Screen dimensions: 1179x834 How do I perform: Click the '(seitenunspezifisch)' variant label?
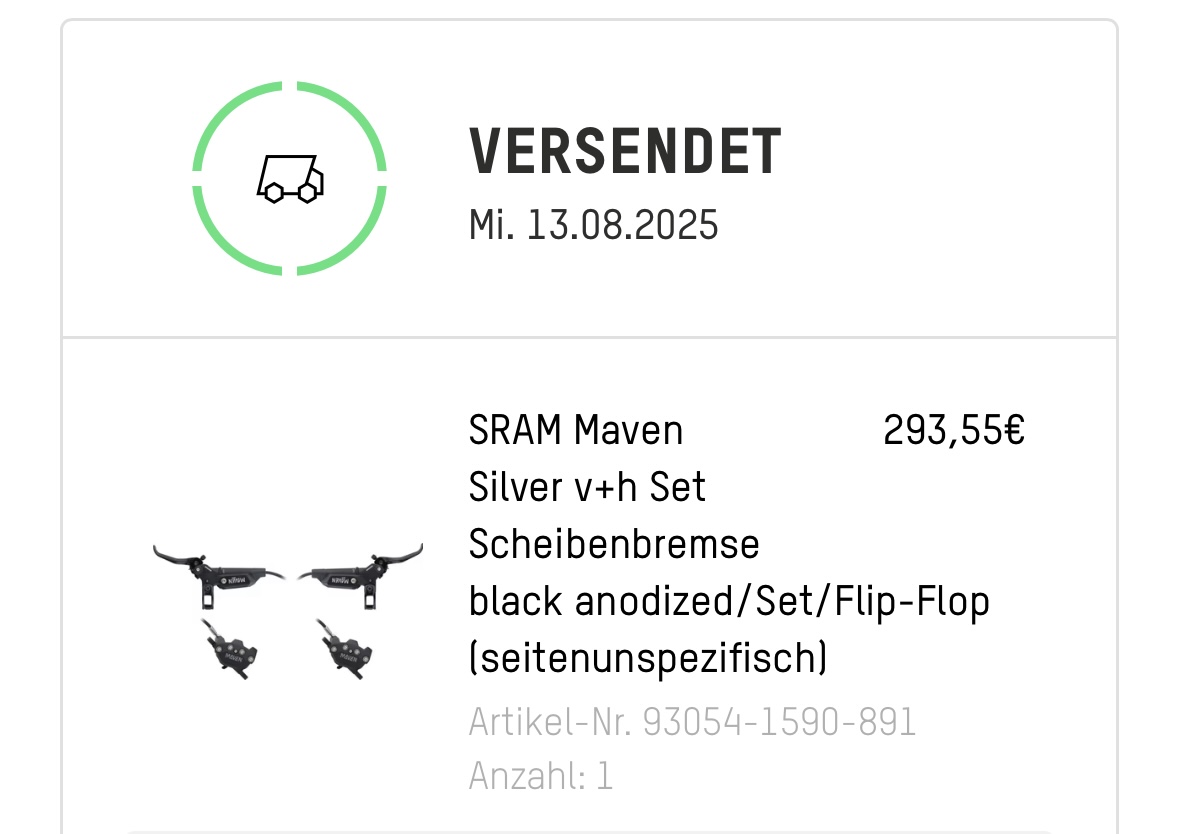pyautogui.click(x=648, y=659)
